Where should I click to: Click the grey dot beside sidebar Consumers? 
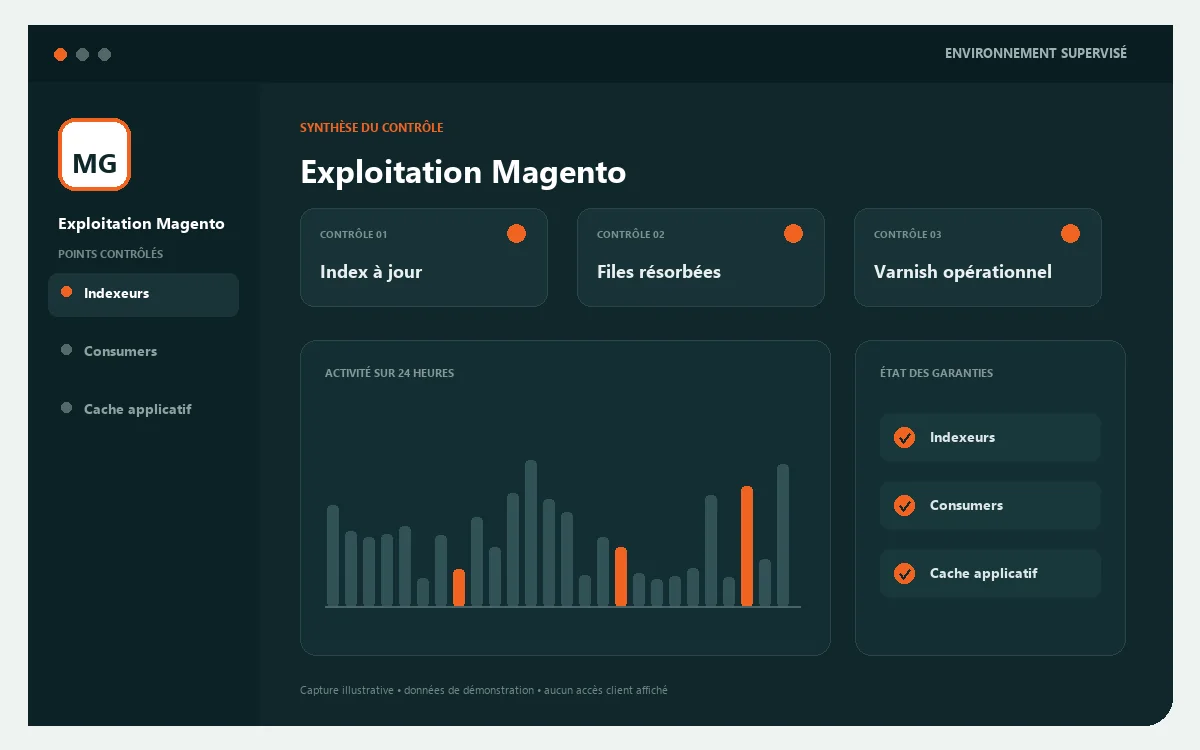[67, 350]
